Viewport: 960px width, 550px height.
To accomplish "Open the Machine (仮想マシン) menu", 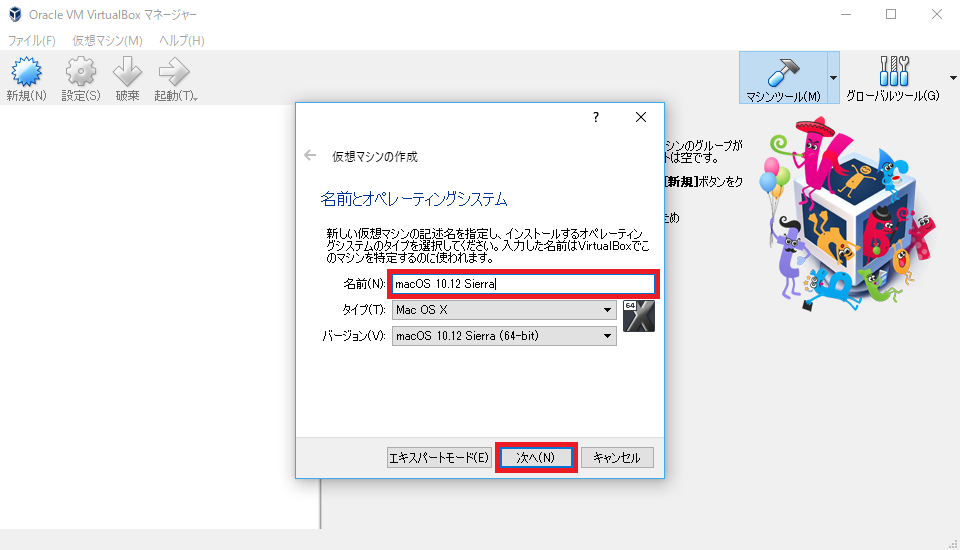I will (x=107, y=40).
